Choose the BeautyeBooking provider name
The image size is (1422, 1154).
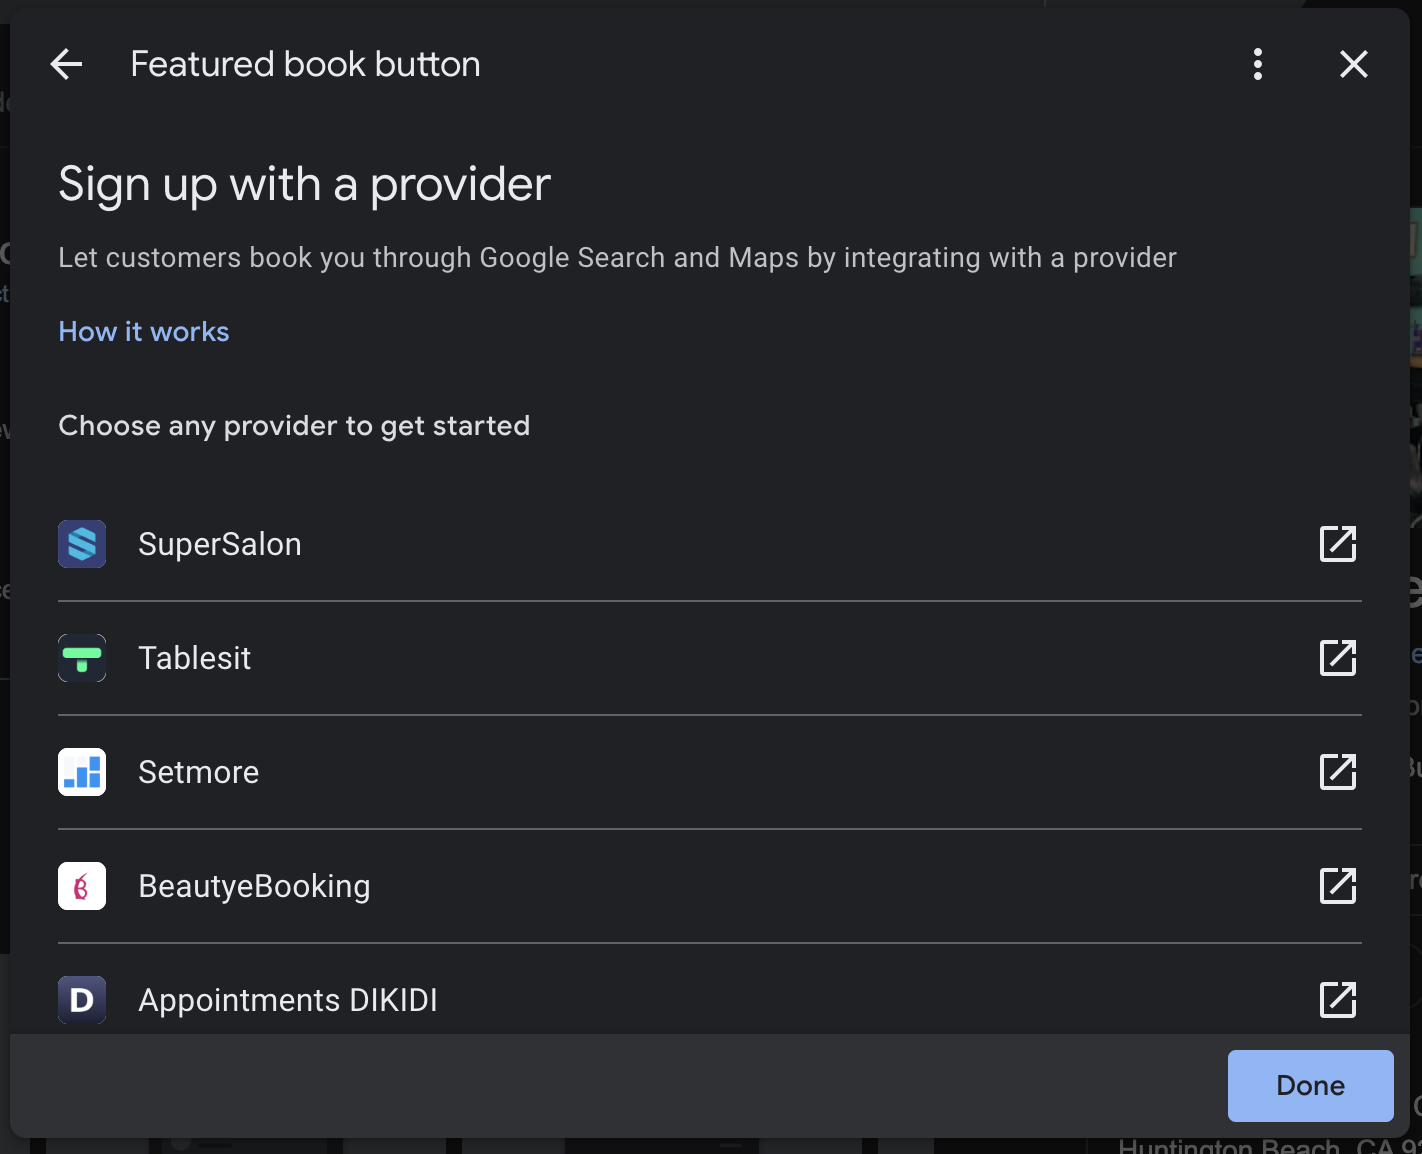[x=255, y=886]
